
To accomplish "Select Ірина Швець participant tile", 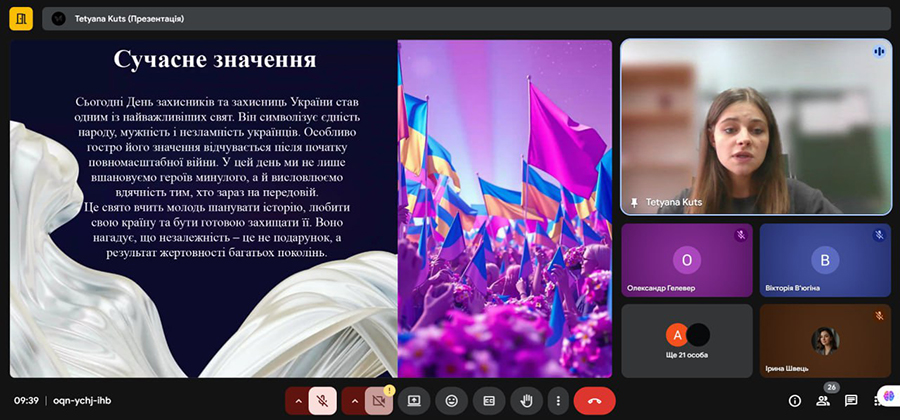I will (x=825, y=341).
